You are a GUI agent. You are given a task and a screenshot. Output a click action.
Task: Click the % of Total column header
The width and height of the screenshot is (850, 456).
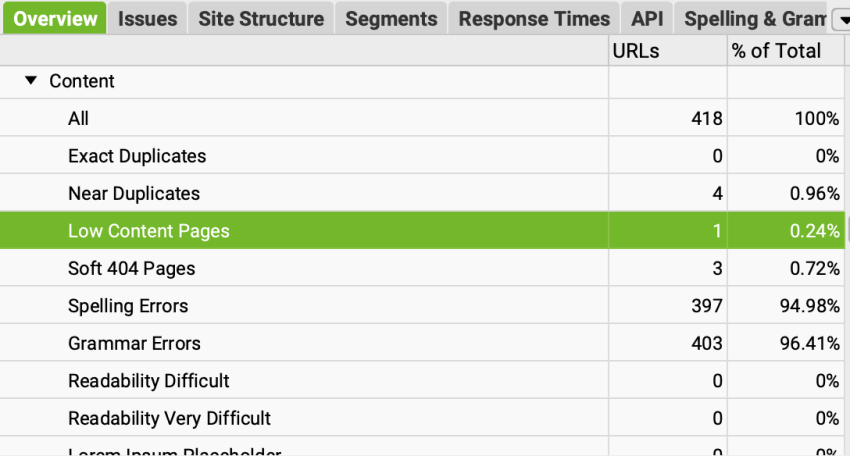[776, 51]
